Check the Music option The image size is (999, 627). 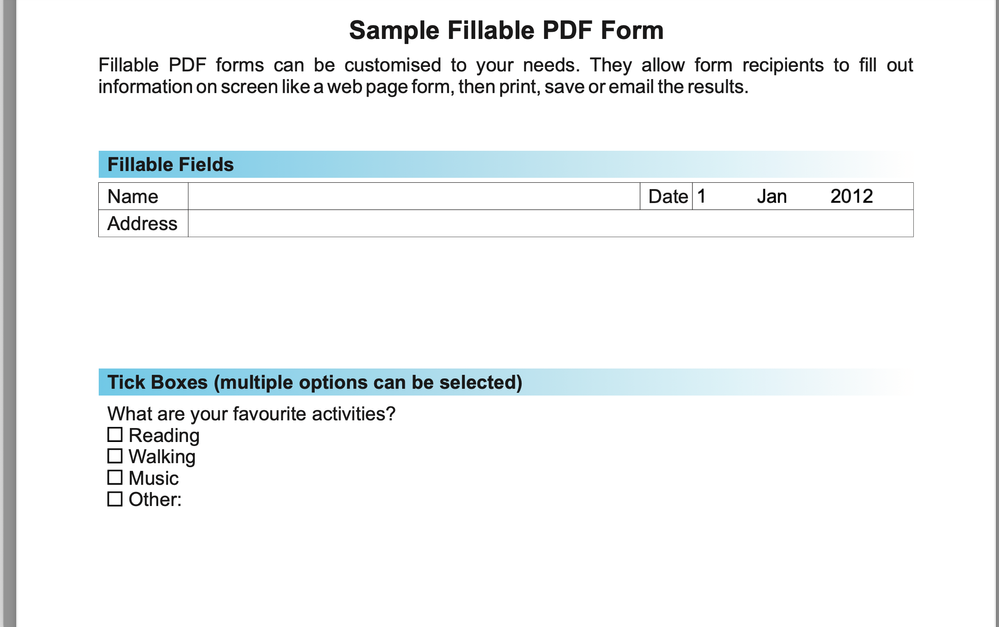[115, 477]
